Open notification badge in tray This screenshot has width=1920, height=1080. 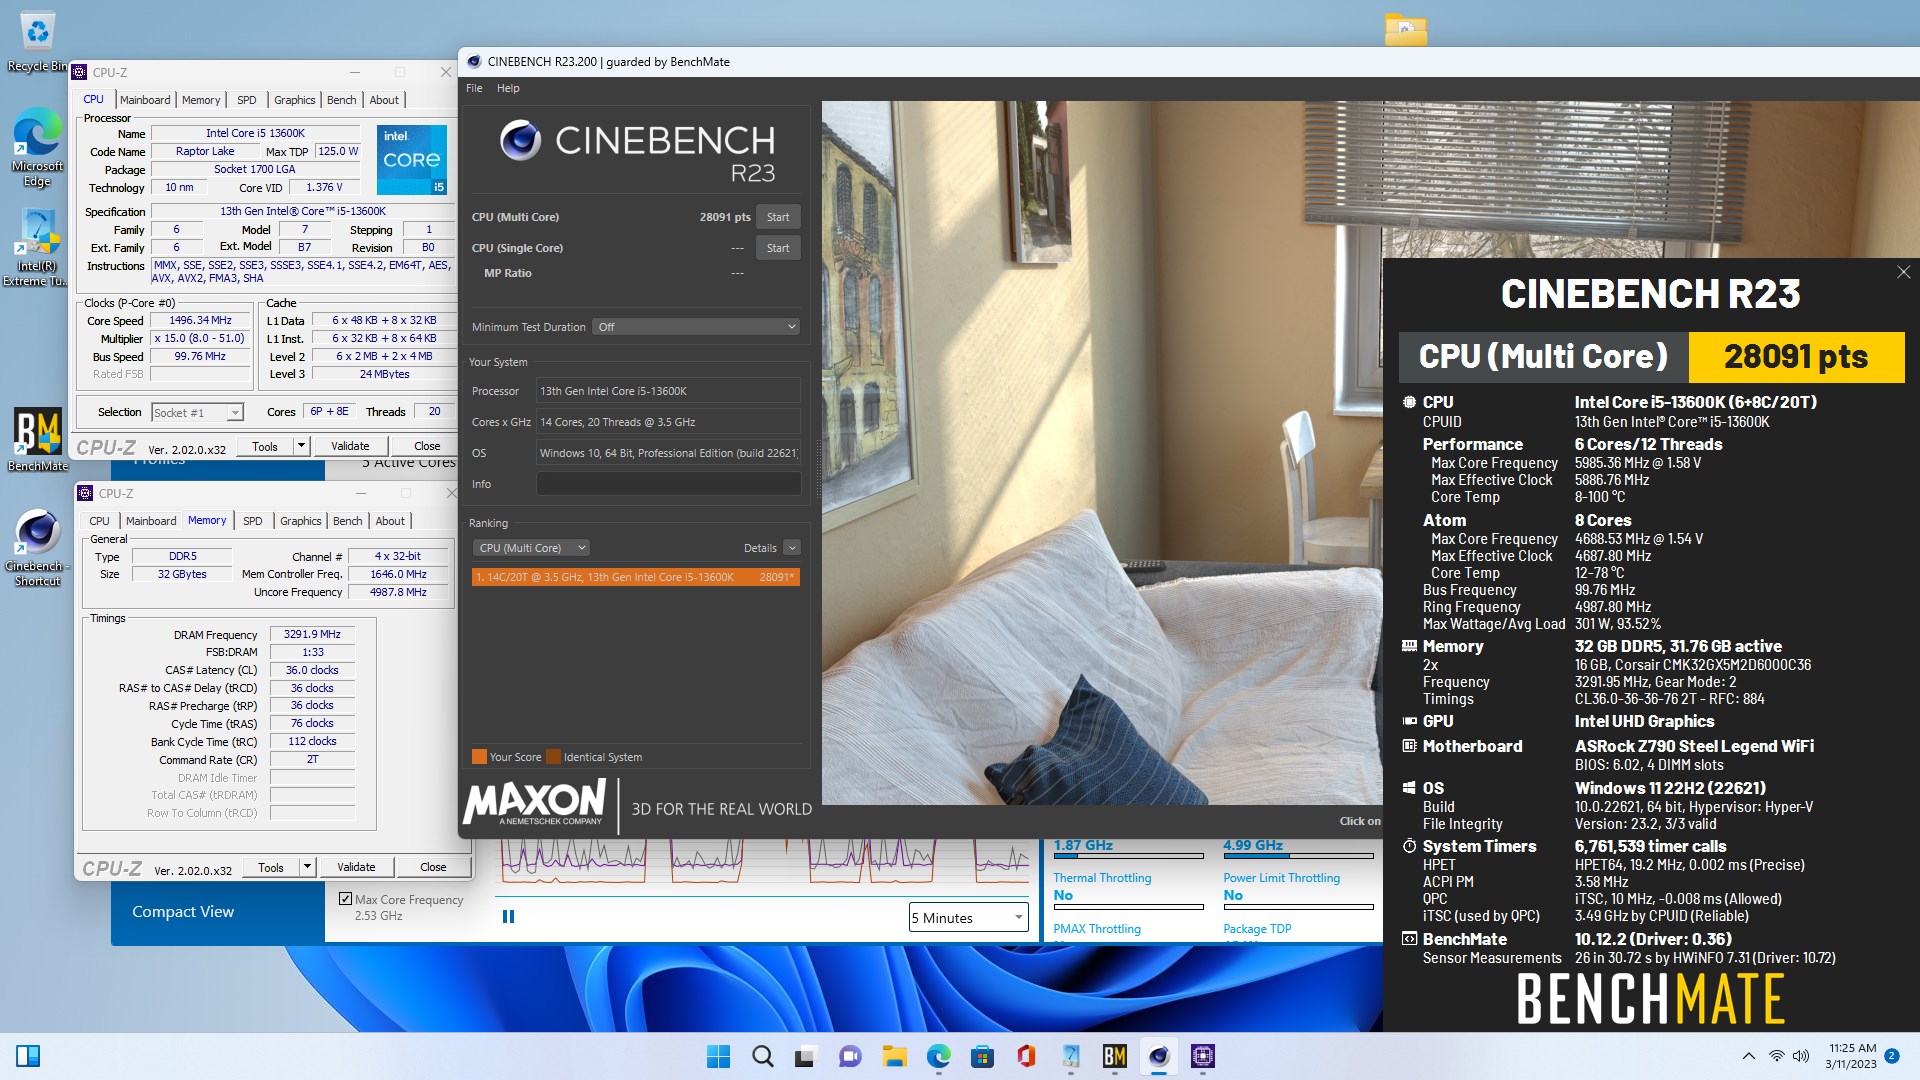pyautogui.click(x=1892, y=1055)
